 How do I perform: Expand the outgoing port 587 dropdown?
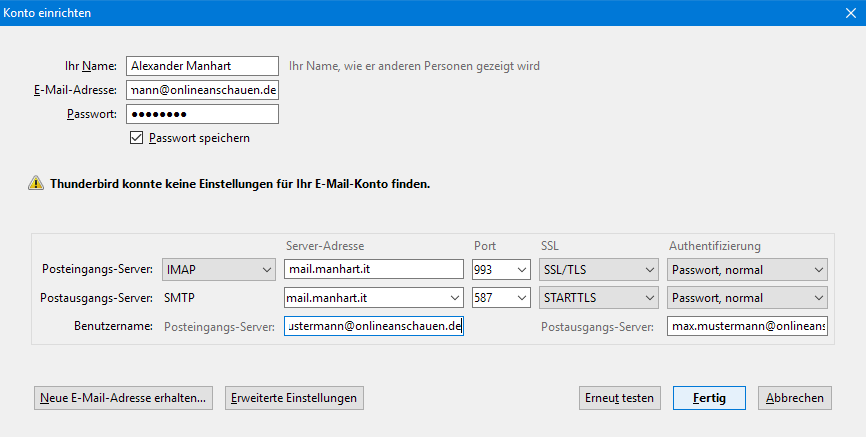(x=521, y=298)
